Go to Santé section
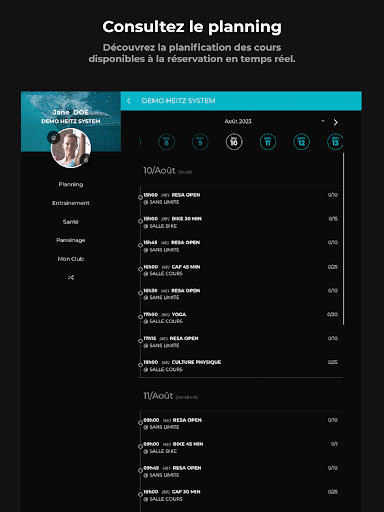Image resolution: width=384 pixels, height=512 pixels. (x=71, y=222)
